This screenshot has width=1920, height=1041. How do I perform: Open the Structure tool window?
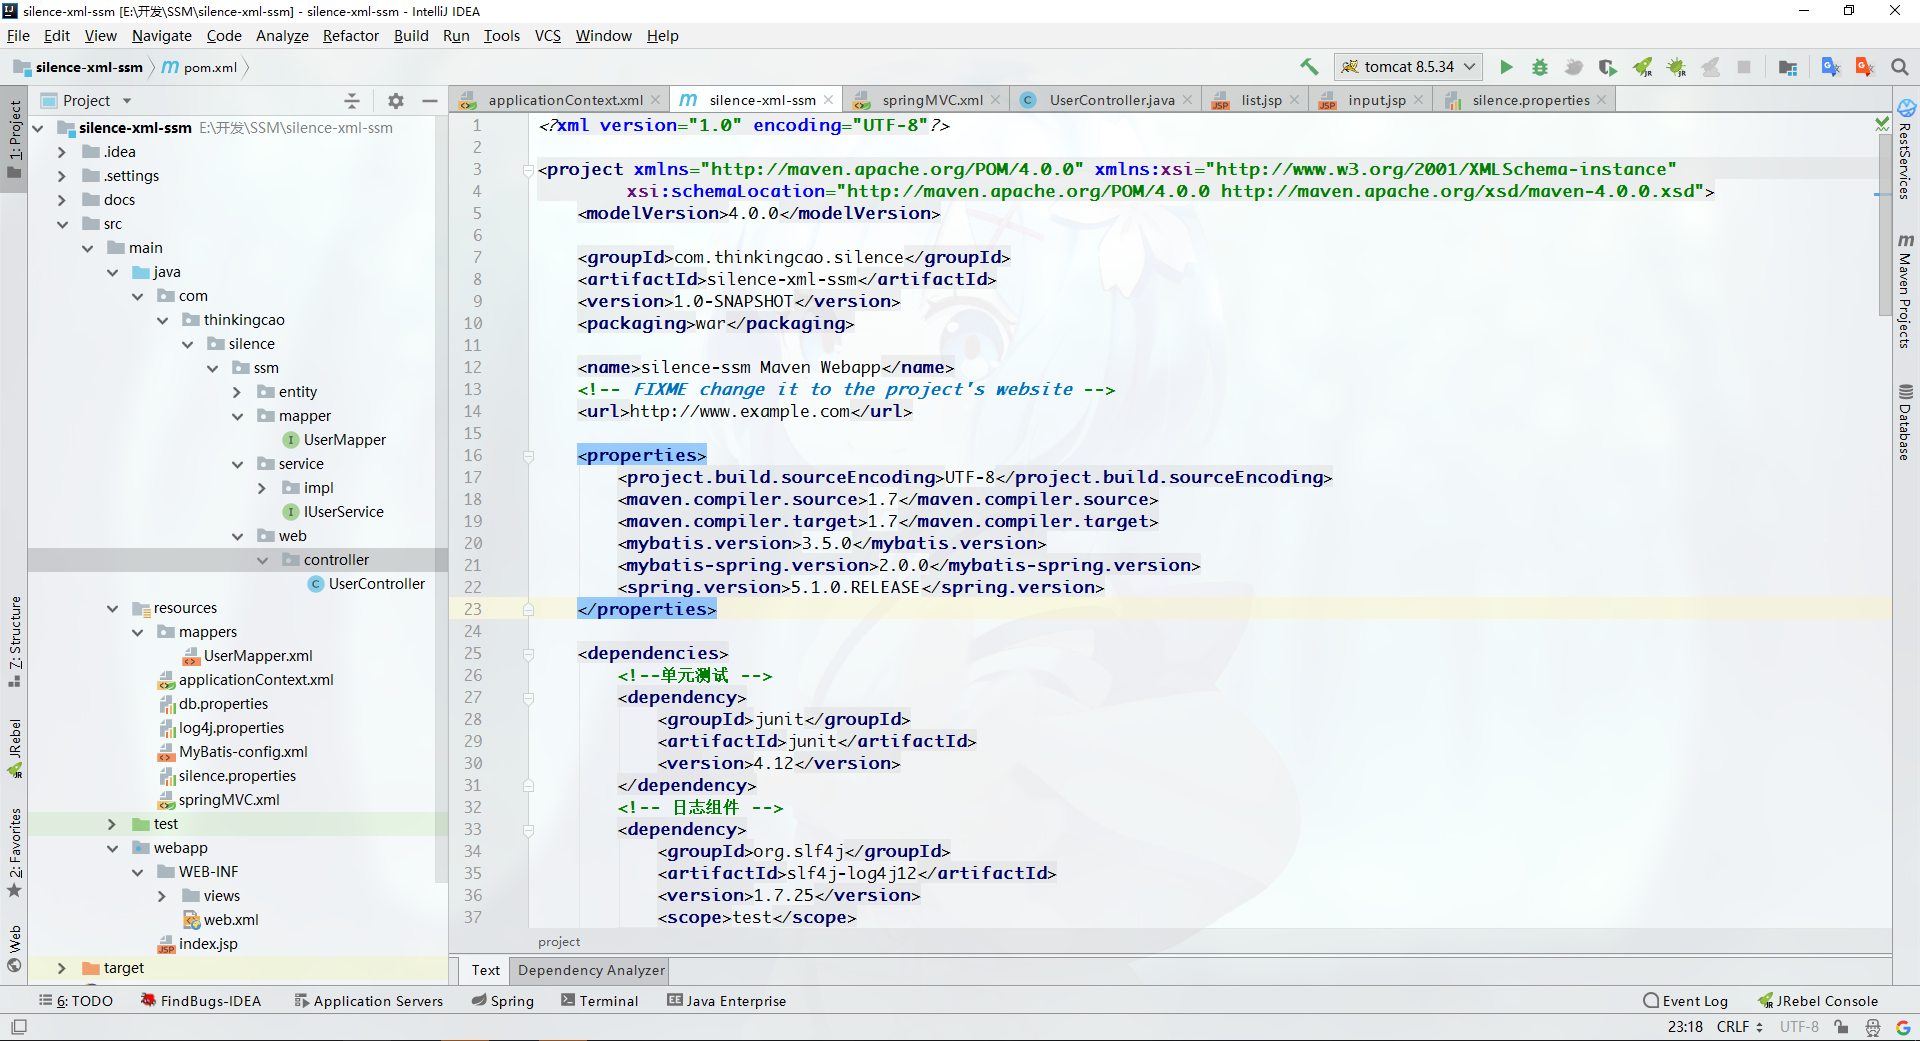(15, 641)
